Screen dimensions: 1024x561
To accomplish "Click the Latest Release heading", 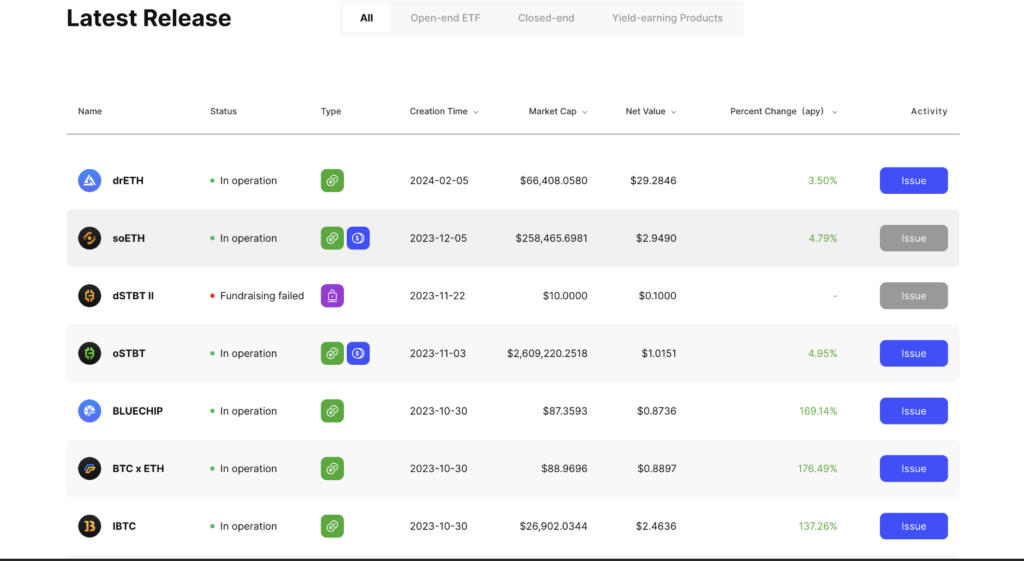I will click(149, 18).
